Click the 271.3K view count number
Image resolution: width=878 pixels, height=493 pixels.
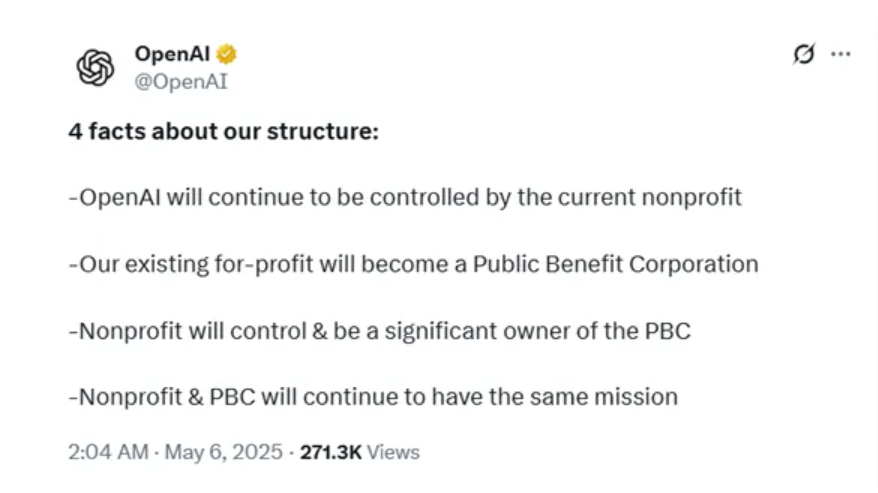(330, 452)
